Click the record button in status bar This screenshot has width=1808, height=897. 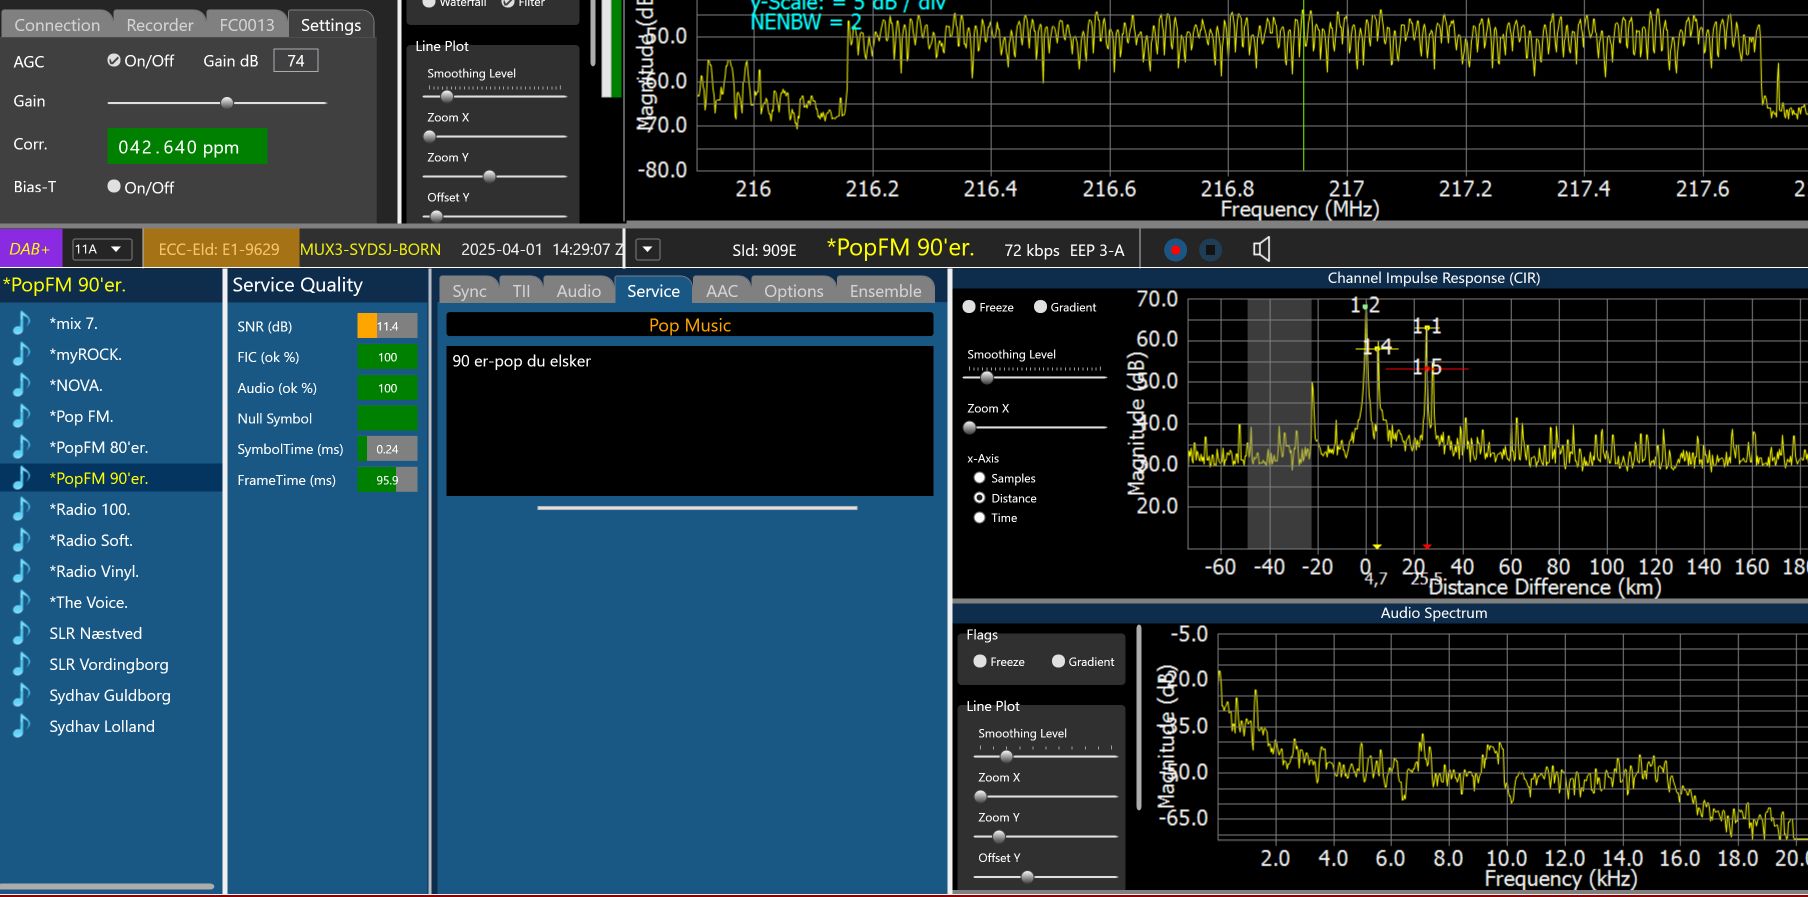pyautogui.click(x=1175, y=250)
